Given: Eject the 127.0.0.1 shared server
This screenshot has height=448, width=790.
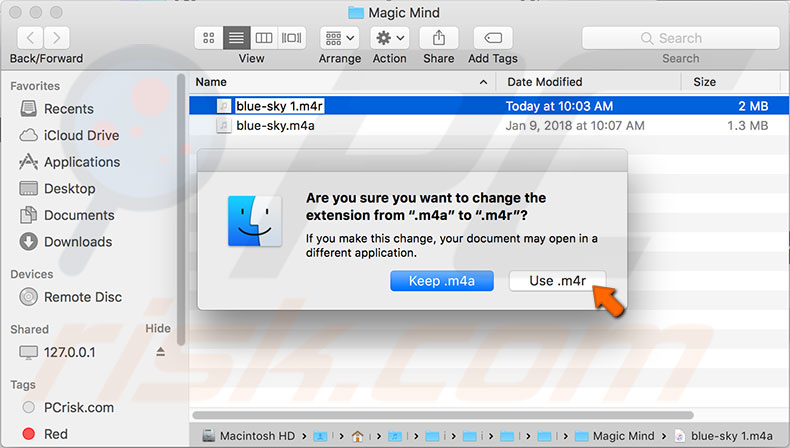Looking at the screenshot, I should pyautogui.click(x=161, y=352).
